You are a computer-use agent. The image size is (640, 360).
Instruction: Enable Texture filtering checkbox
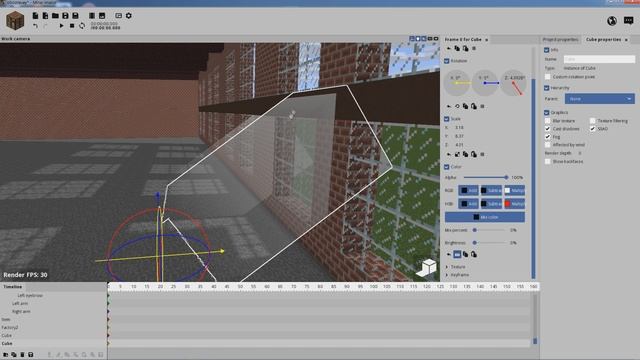click(593, 121)
